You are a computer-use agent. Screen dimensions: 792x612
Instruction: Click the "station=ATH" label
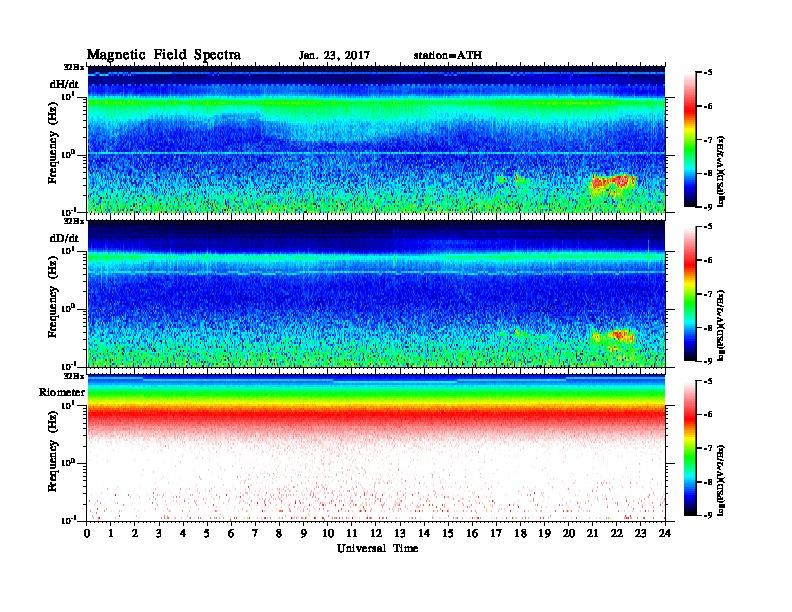(x=448, y=55)
